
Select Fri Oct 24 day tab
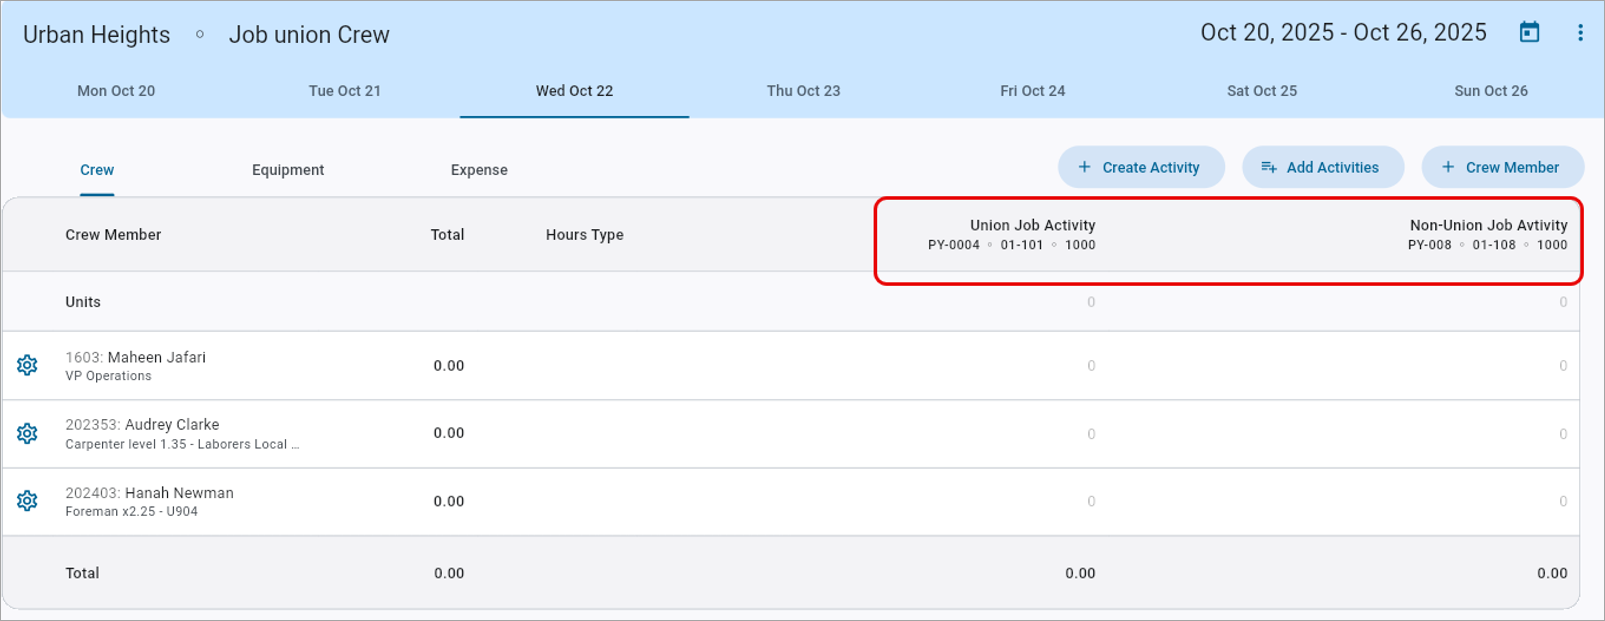[1032, 91]
